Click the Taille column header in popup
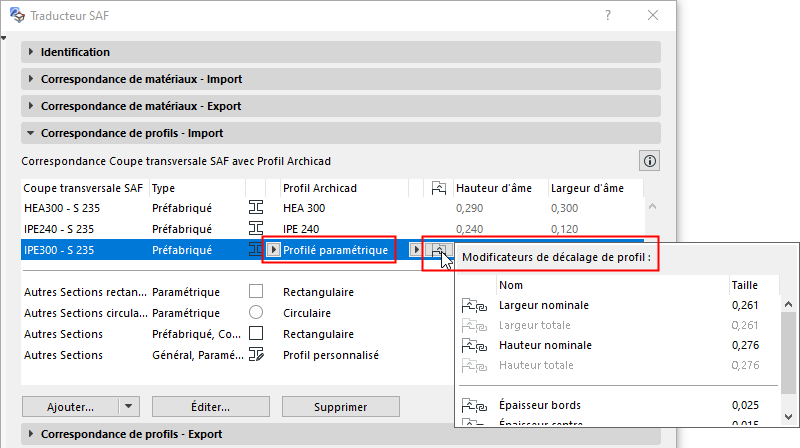Viewport: 800px width, 448px height. pos(754,285)
